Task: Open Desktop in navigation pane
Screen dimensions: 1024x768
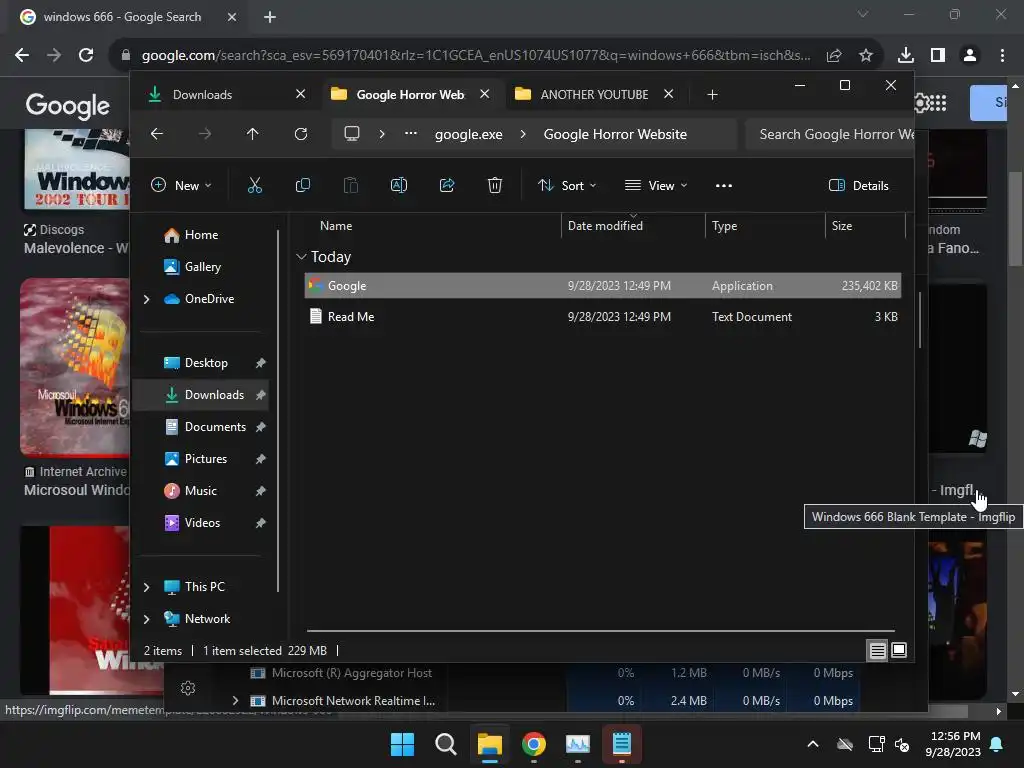Action: click(206, 363)
